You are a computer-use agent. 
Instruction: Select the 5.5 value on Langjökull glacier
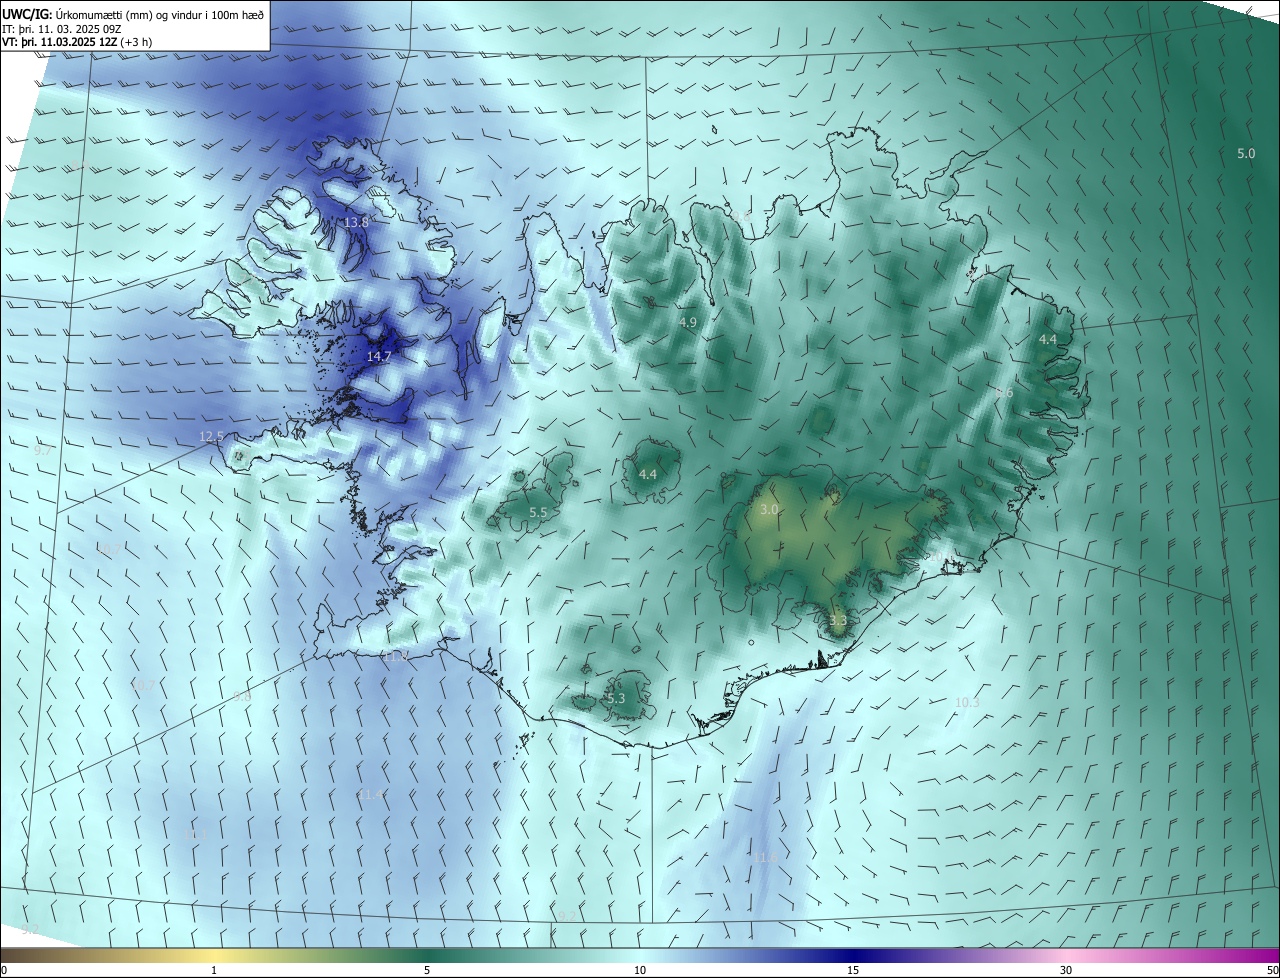coord(538,512)
